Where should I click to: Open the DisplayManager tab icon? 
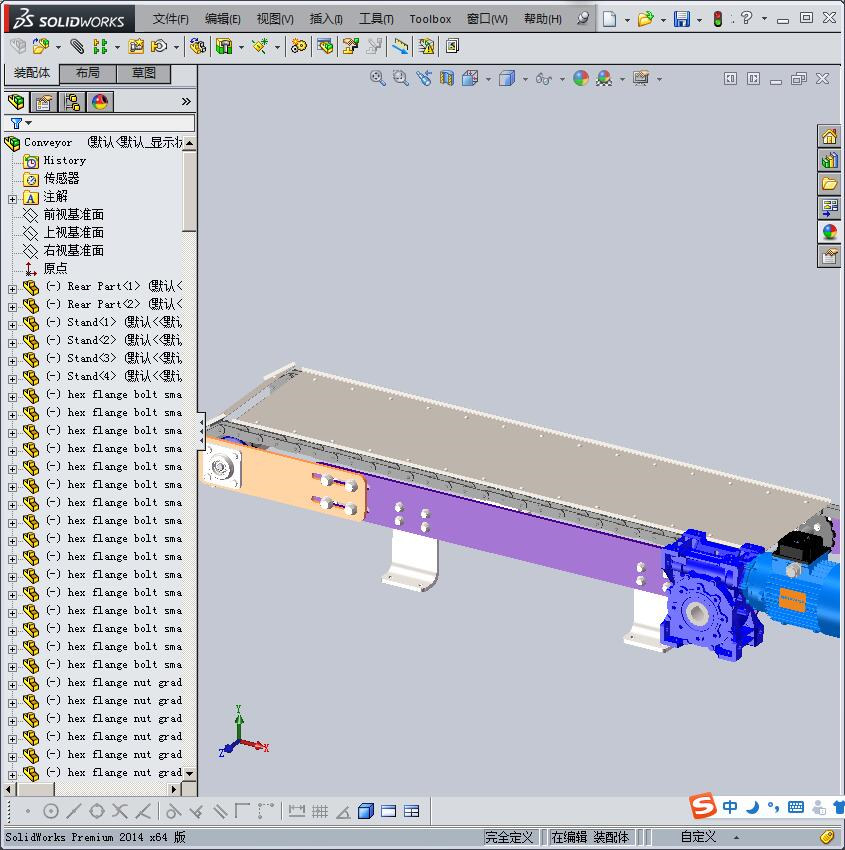[100, 102]
